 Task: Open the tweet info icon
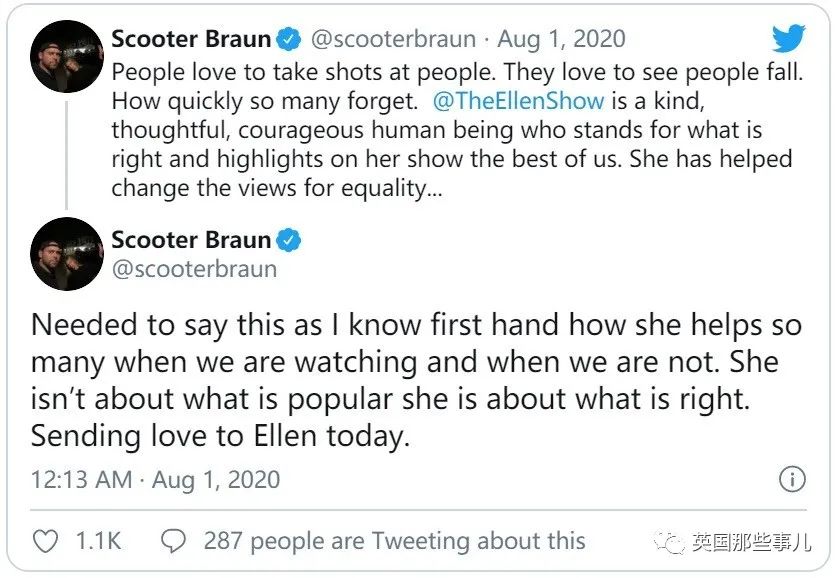tap(792, 479)
